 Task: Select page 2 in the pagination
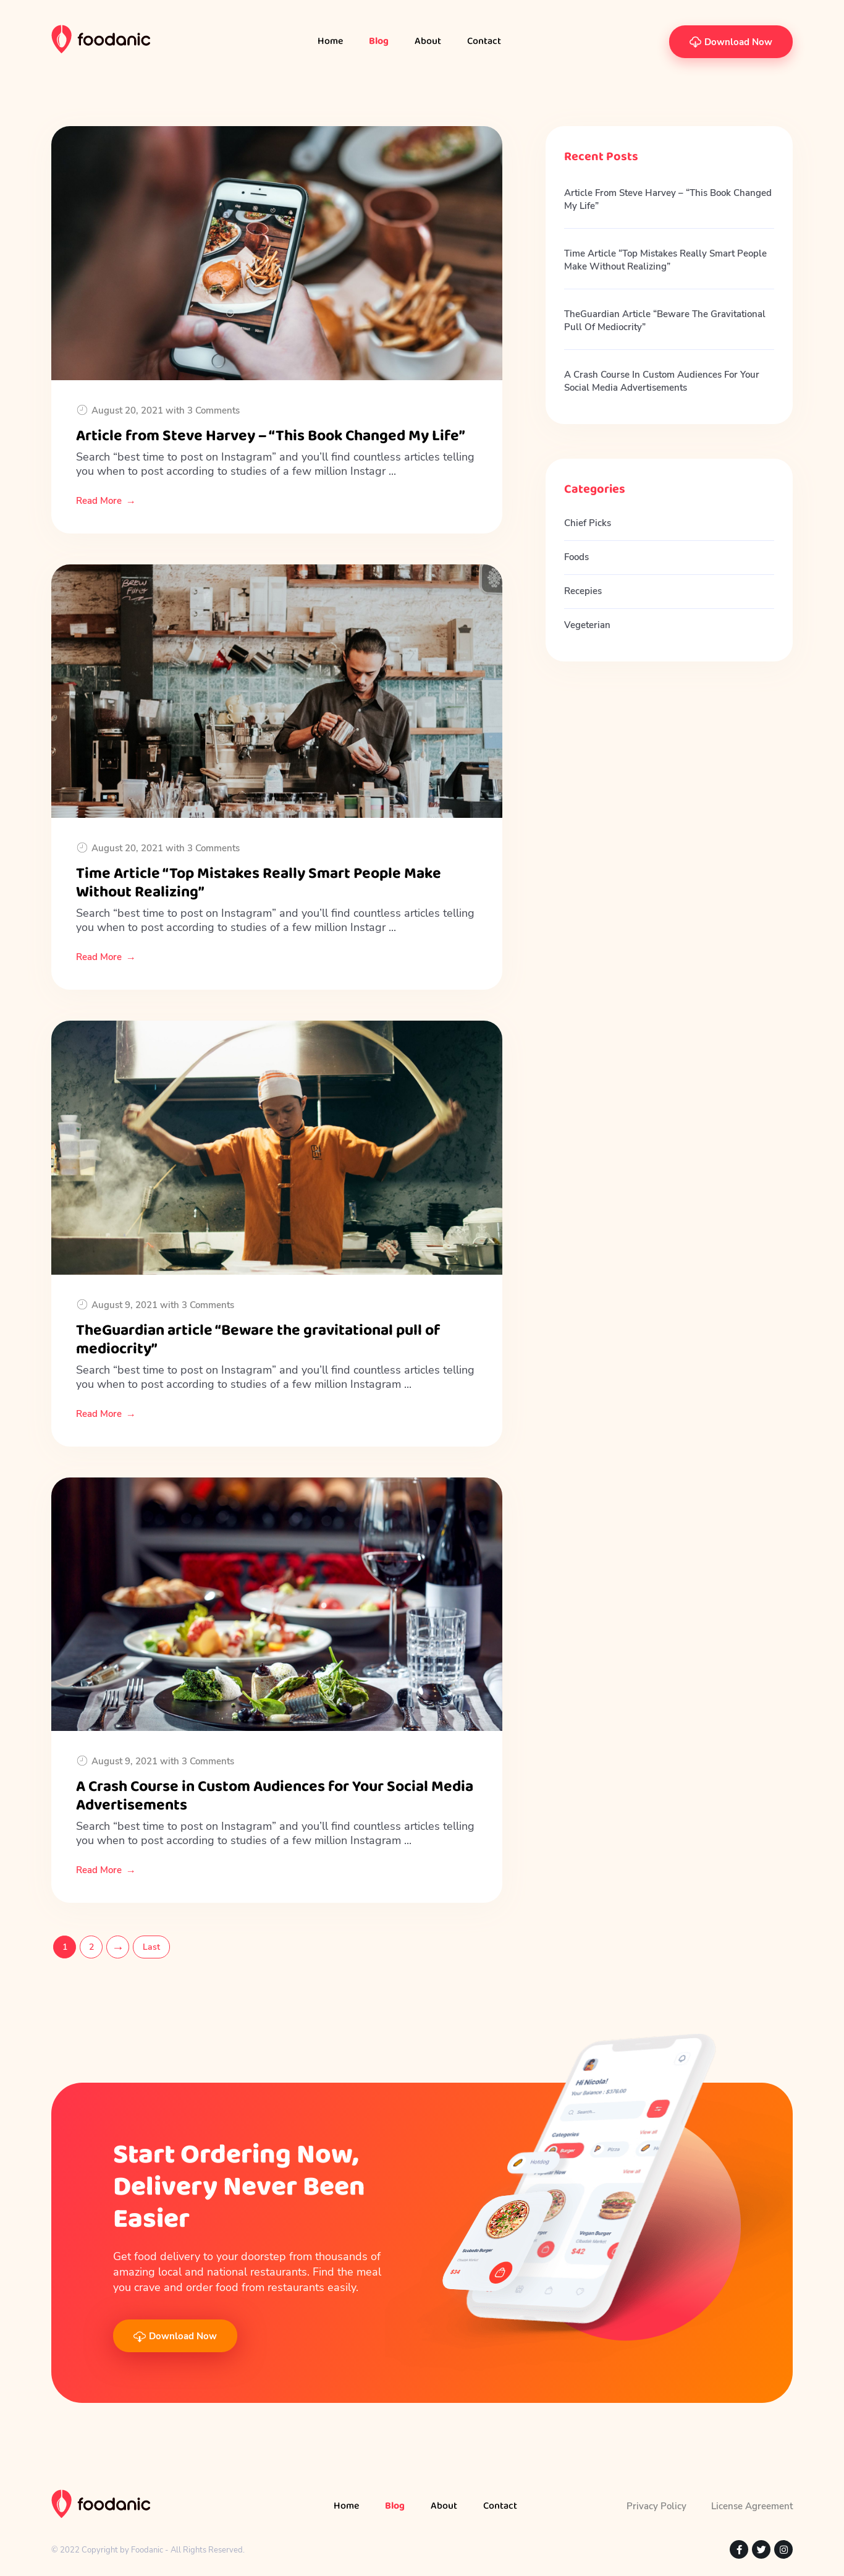[91, 1947]
